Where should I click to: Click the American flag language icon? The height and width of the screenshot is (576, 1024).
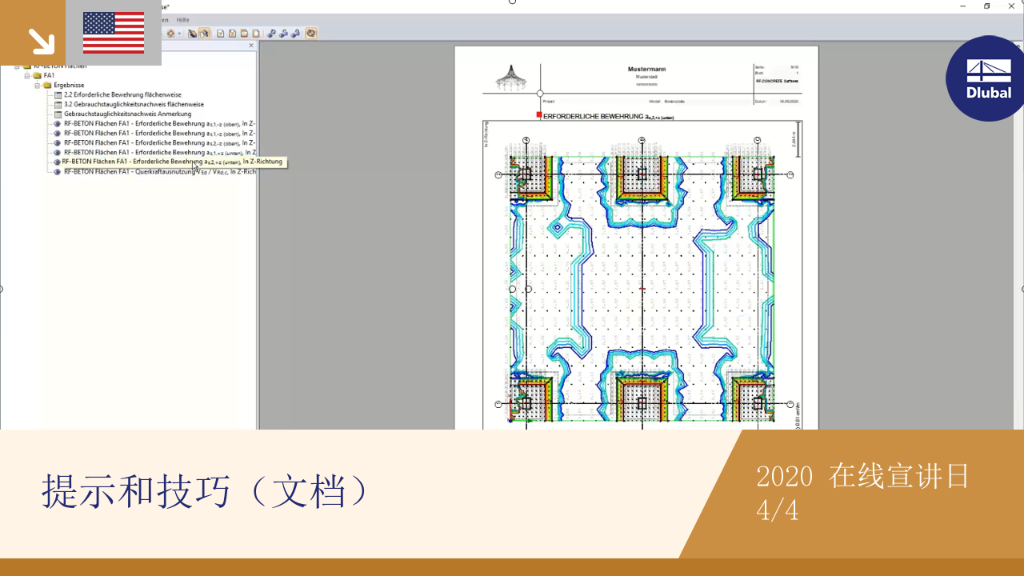114,33
